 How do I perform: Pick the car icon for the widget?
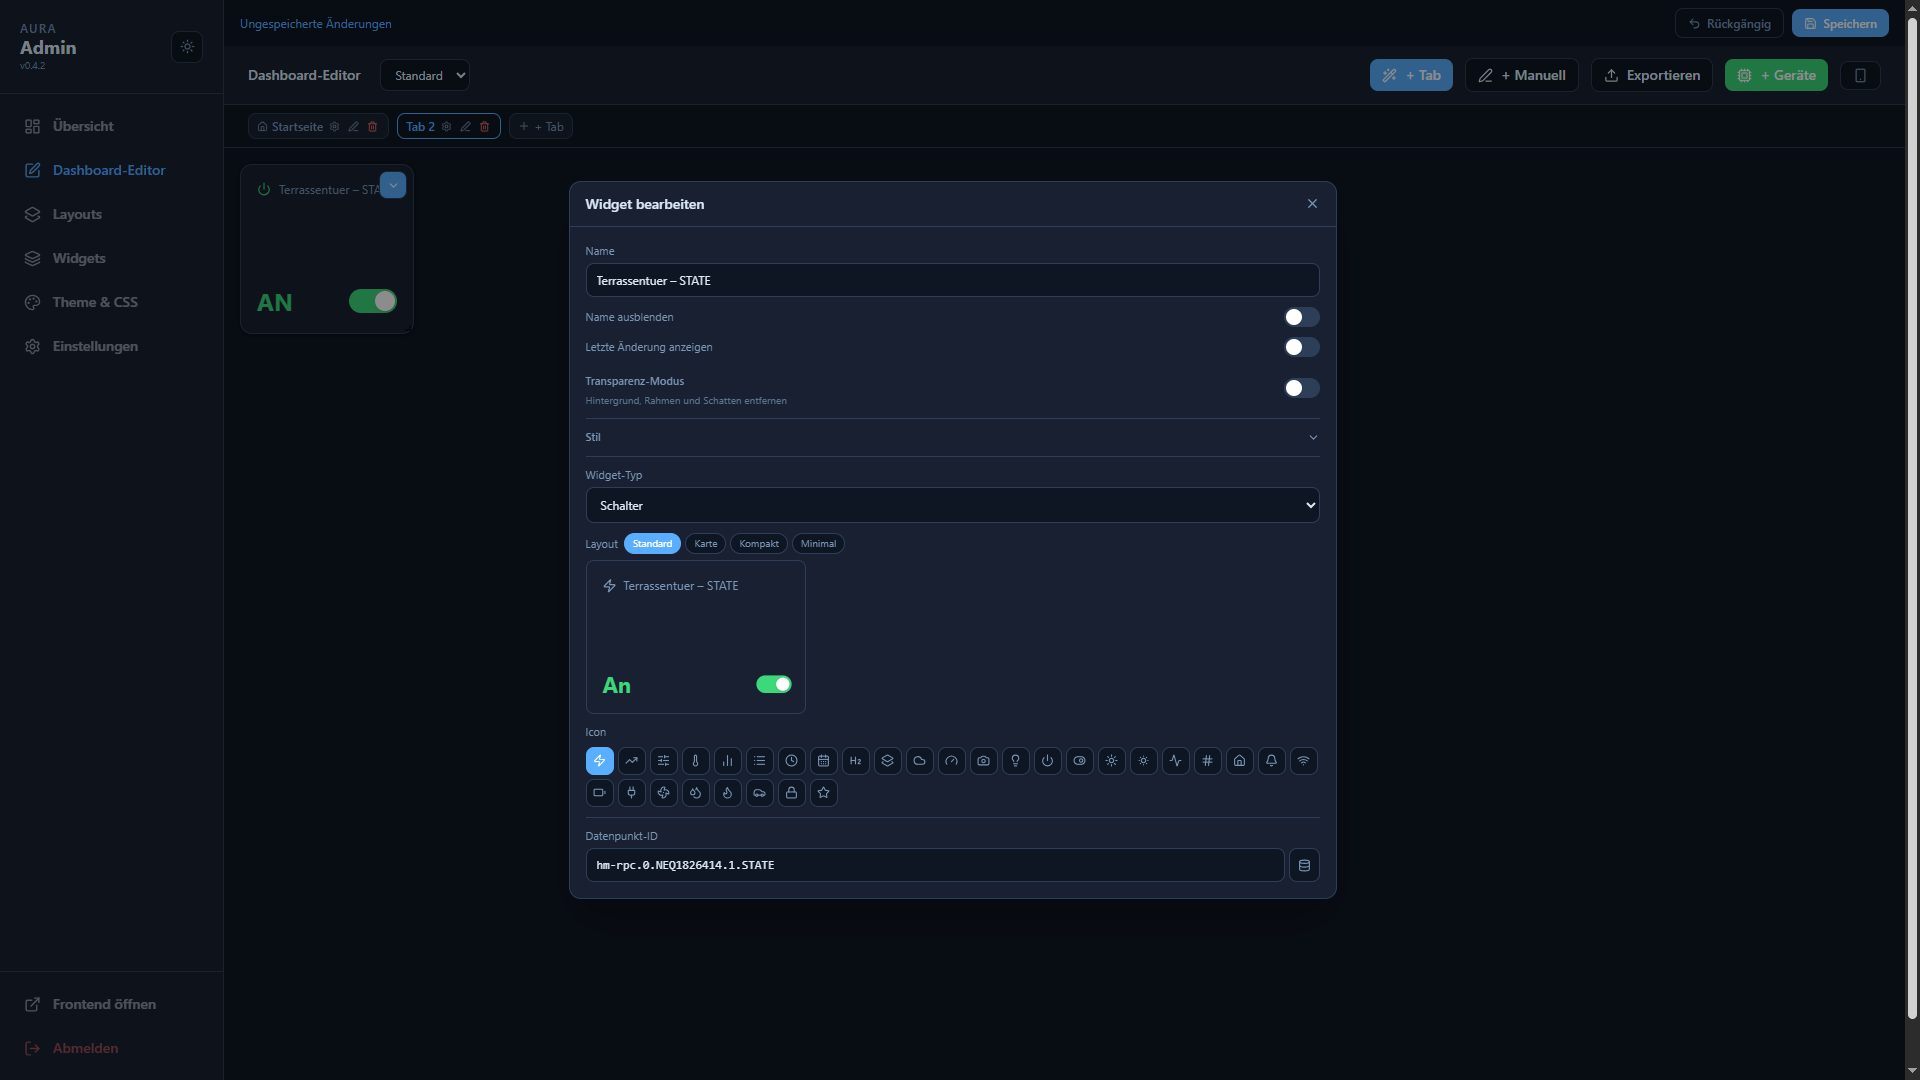point(760,793)
